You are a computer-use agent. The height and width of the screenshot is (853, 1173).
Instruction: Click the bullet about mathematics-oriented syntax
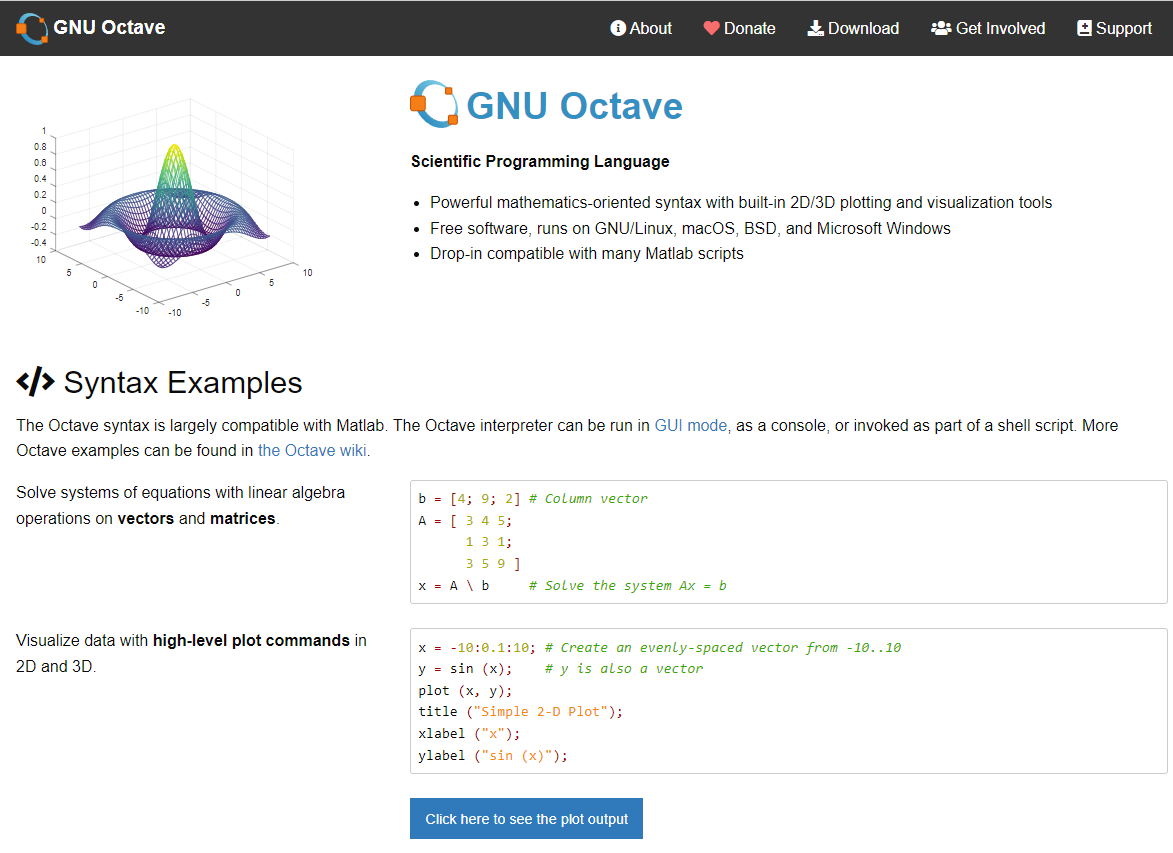pyautogui.click(x=741, y=203)
